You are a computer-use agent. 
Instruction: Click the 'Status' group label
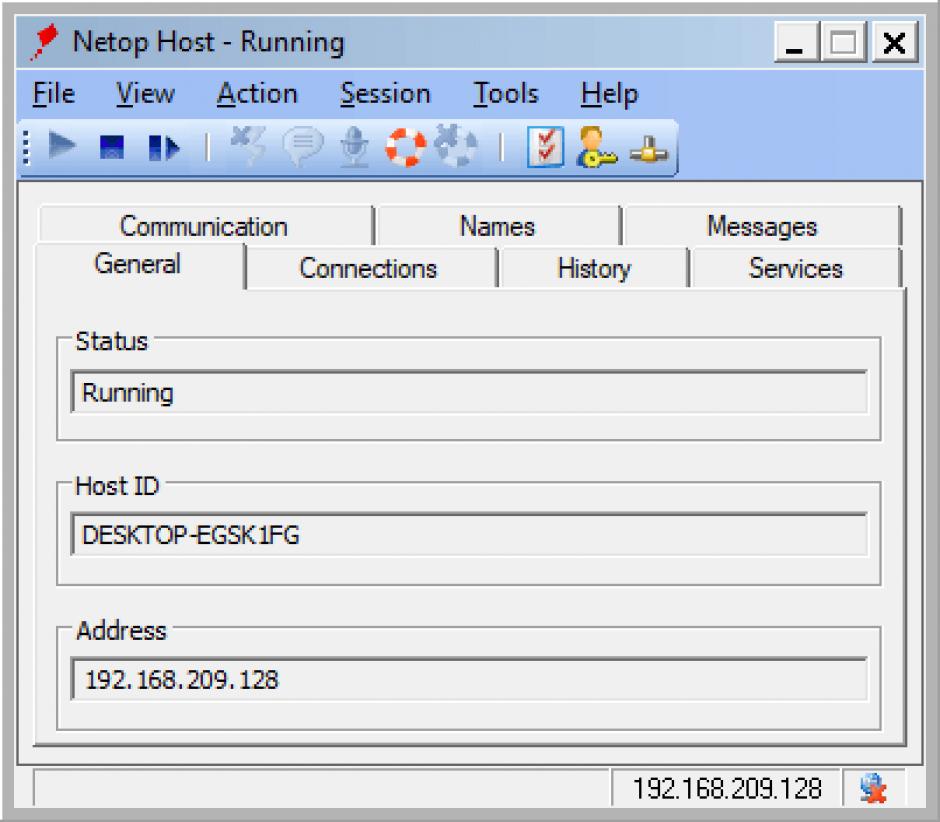pos(112,341)
